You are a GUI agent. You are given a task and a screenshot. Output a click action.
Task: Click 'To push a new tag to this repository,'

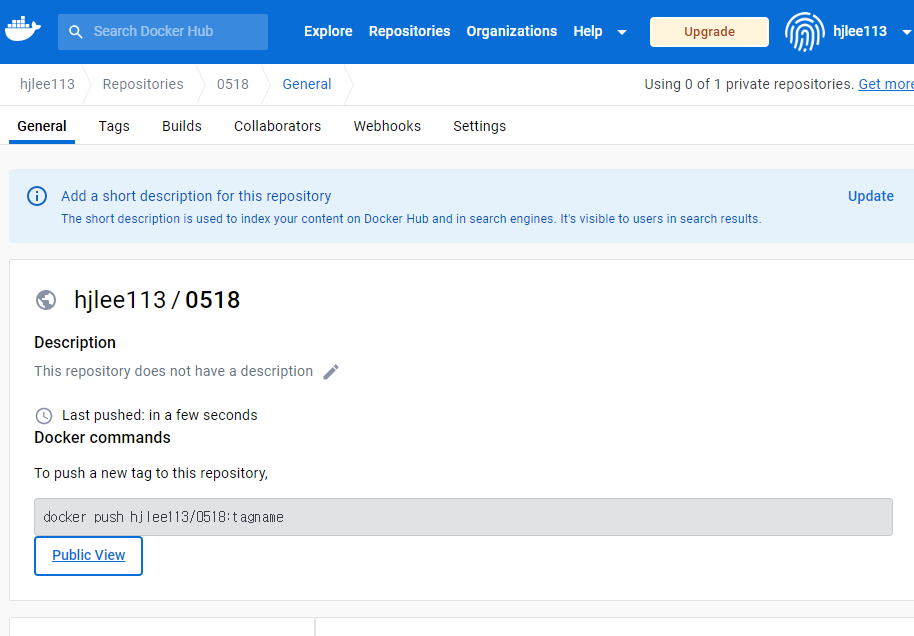[151, 473]
